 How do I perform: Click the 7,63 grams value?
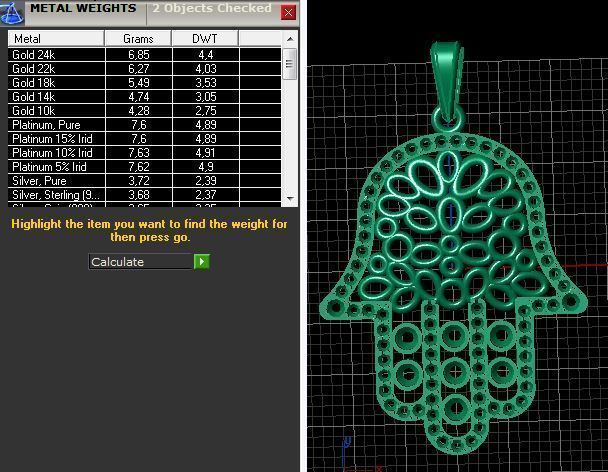(x=139, y=152)
